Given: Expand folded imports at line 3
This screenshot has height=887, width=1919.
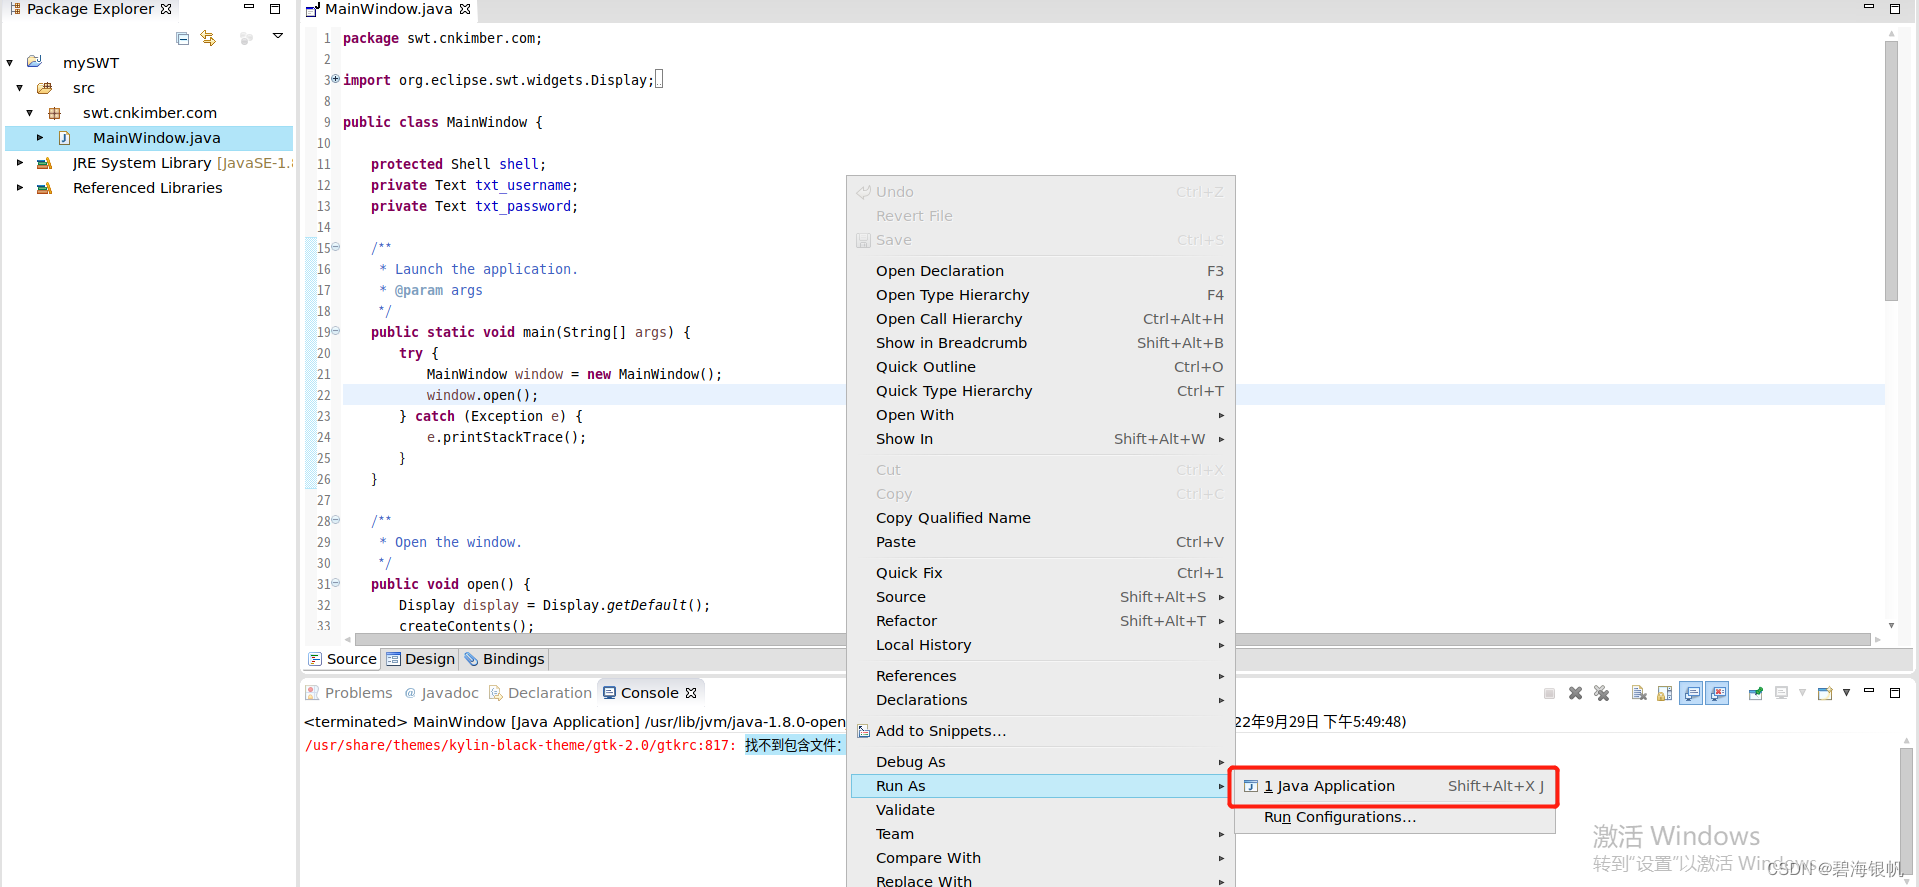Looking at the screenshot, I should (x=336, y=79).
